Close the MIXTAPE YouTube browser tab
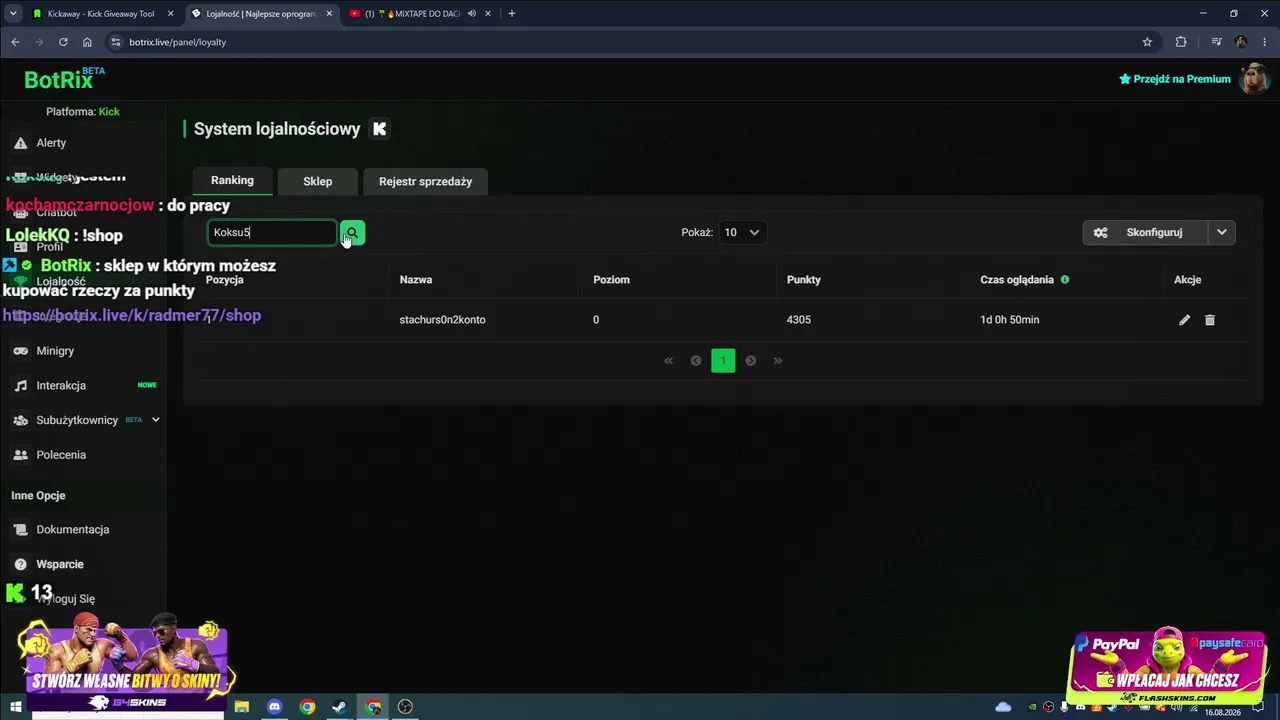1280x720 pixels. (x=487, y=14)
